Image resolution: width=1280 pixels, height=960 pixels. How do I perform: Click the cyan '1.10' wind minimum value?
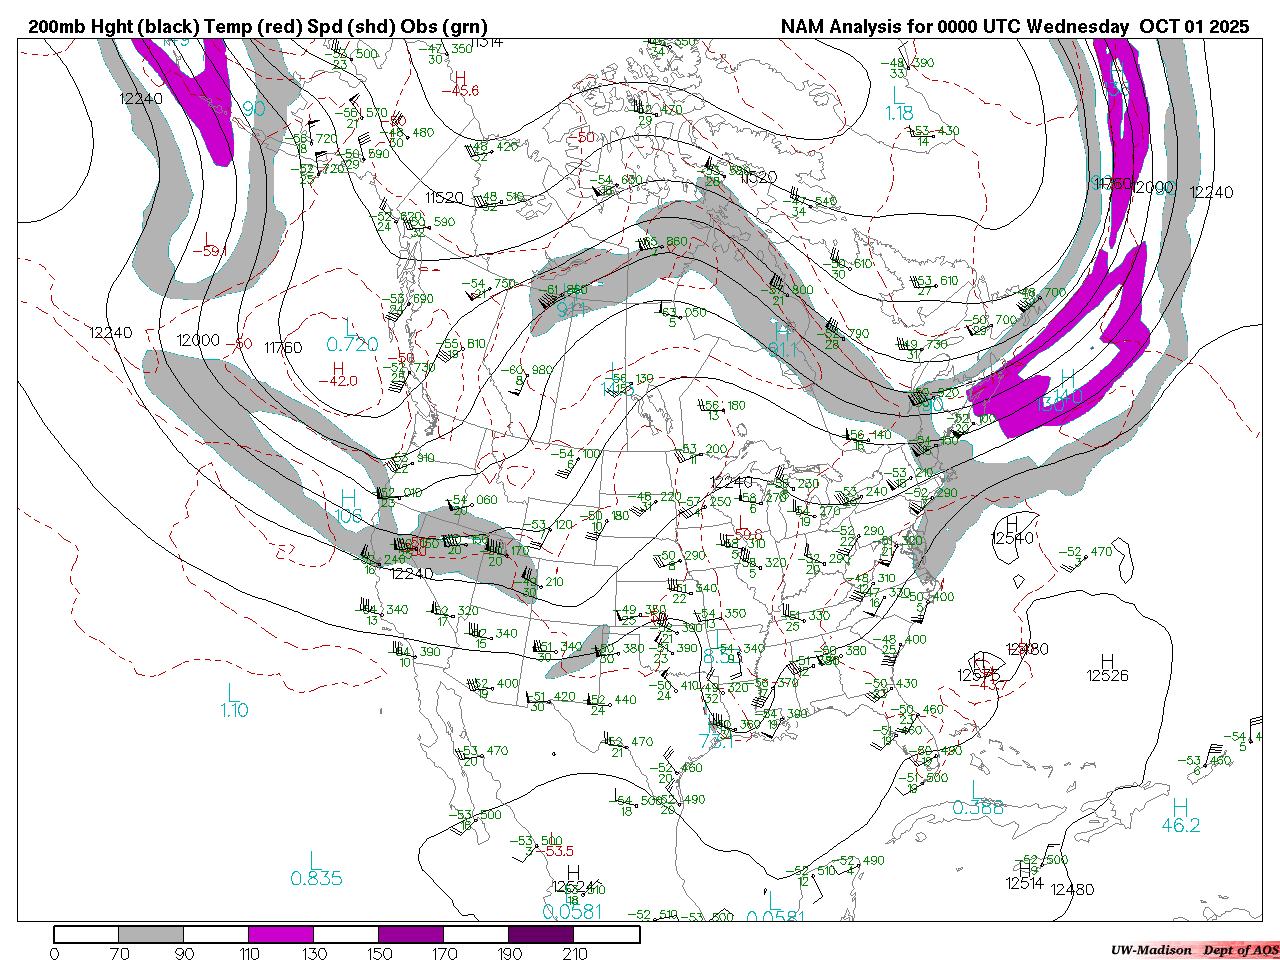click(x=234, y=711)
